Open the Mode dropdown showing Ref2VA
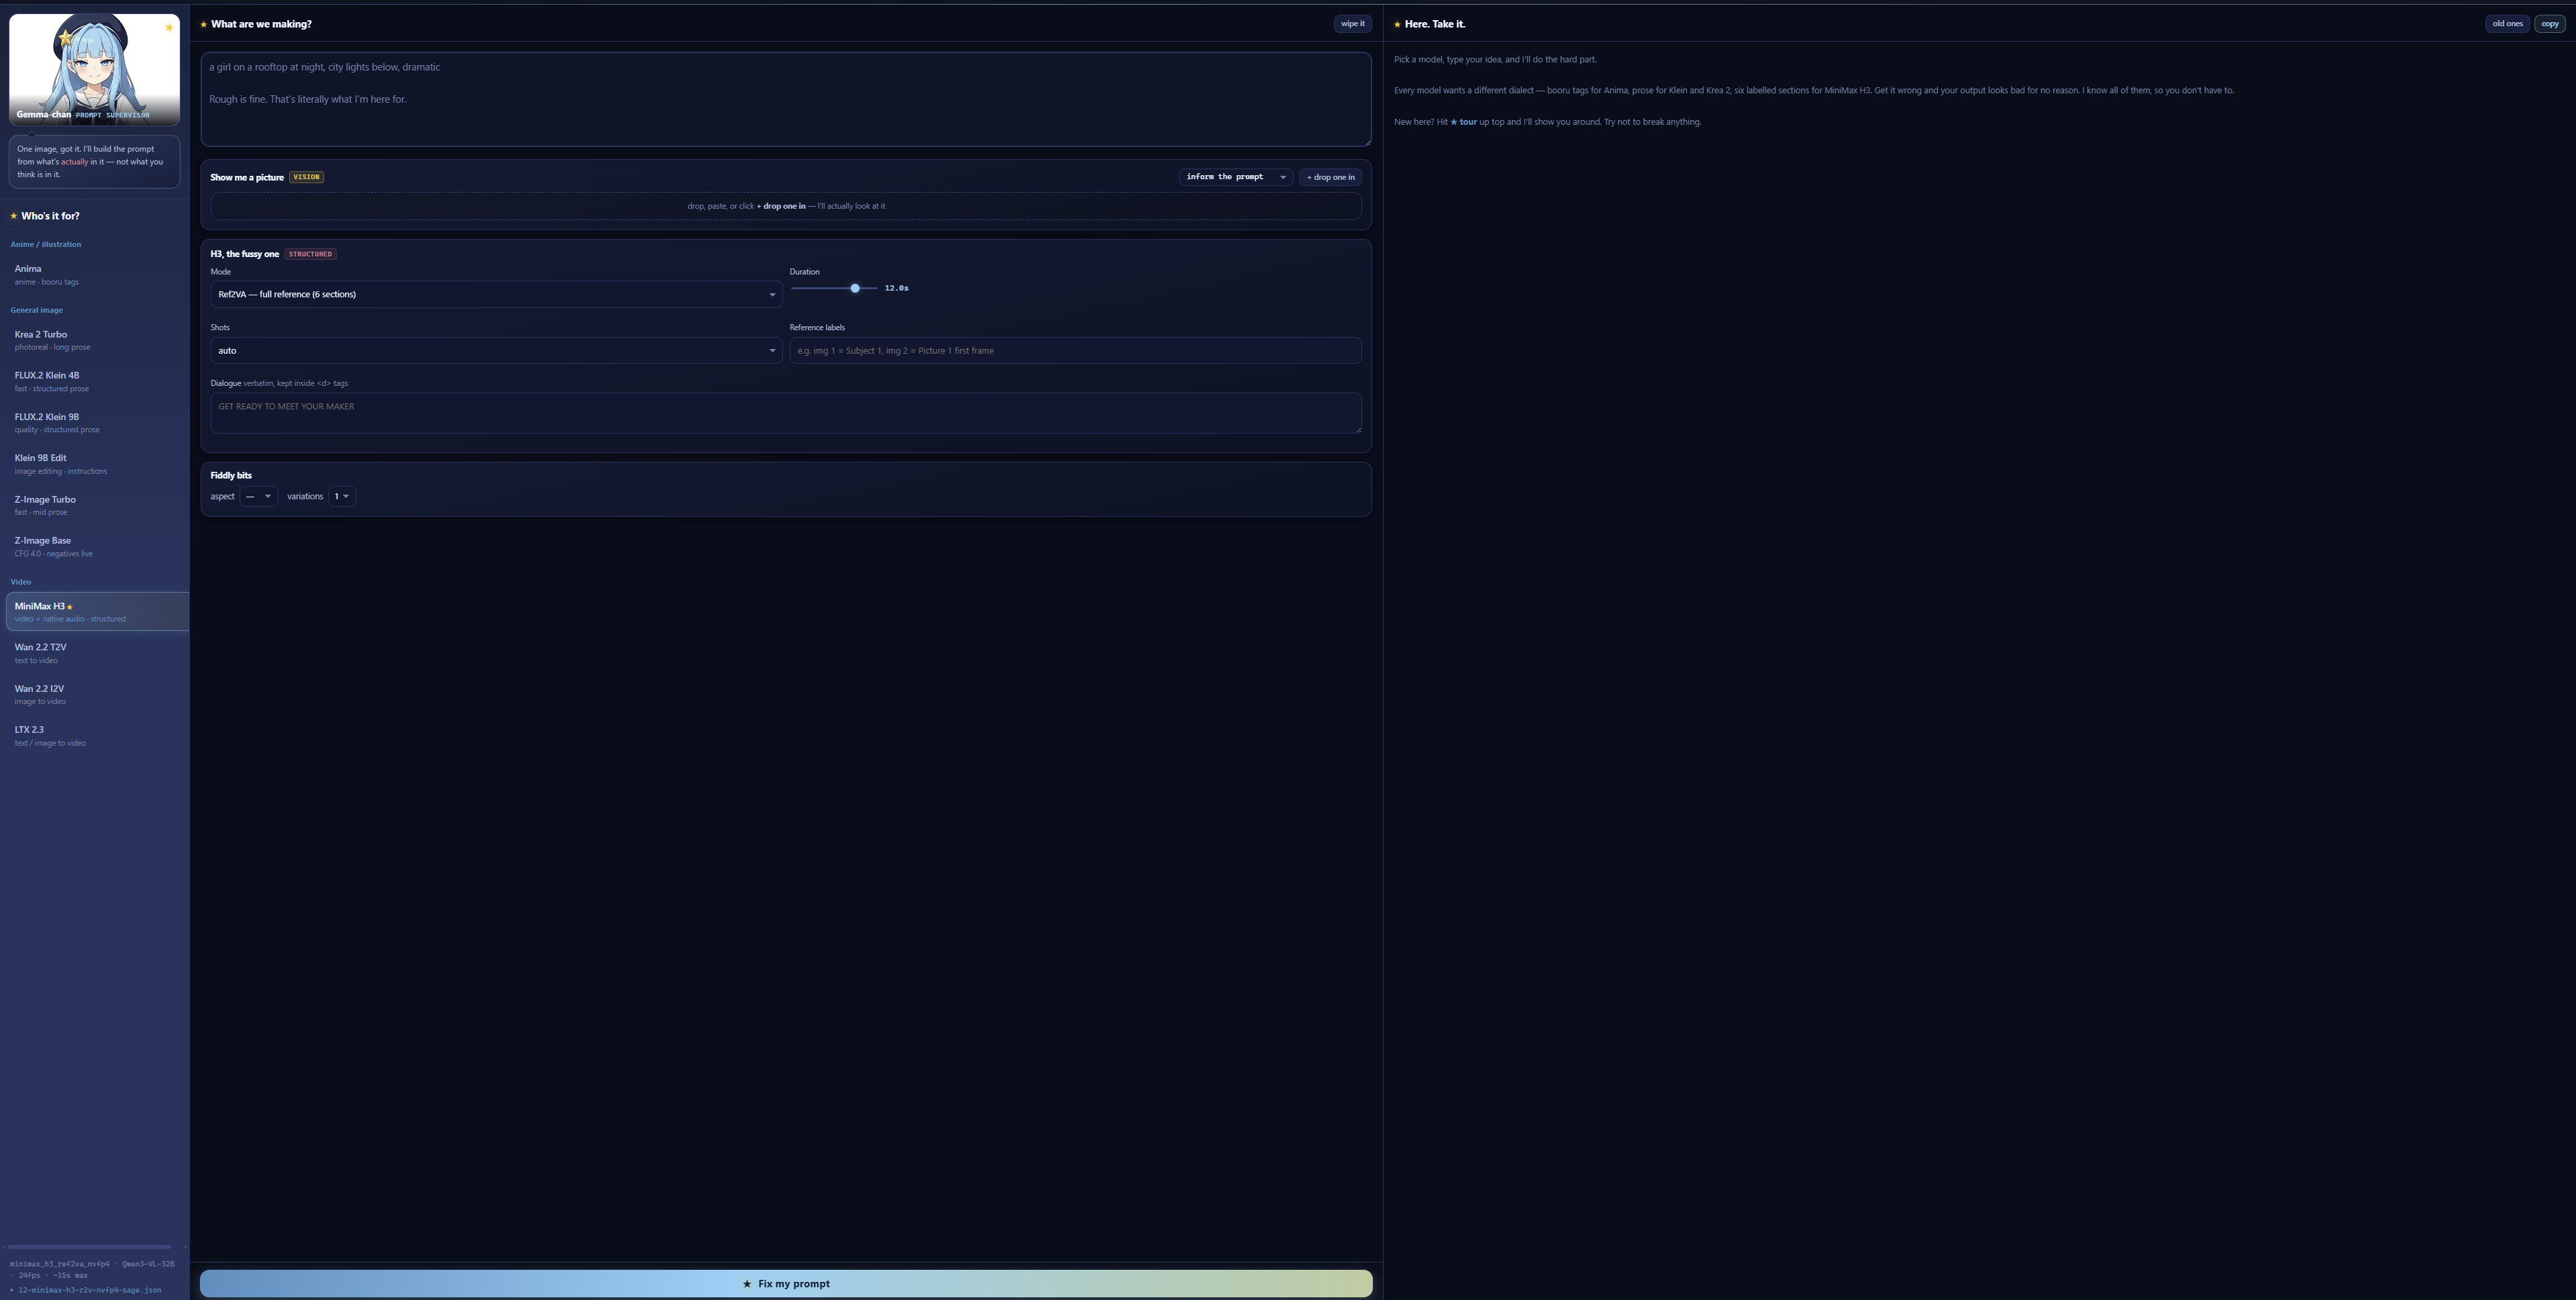The image size is (2576, 1300). click(496, 294)
